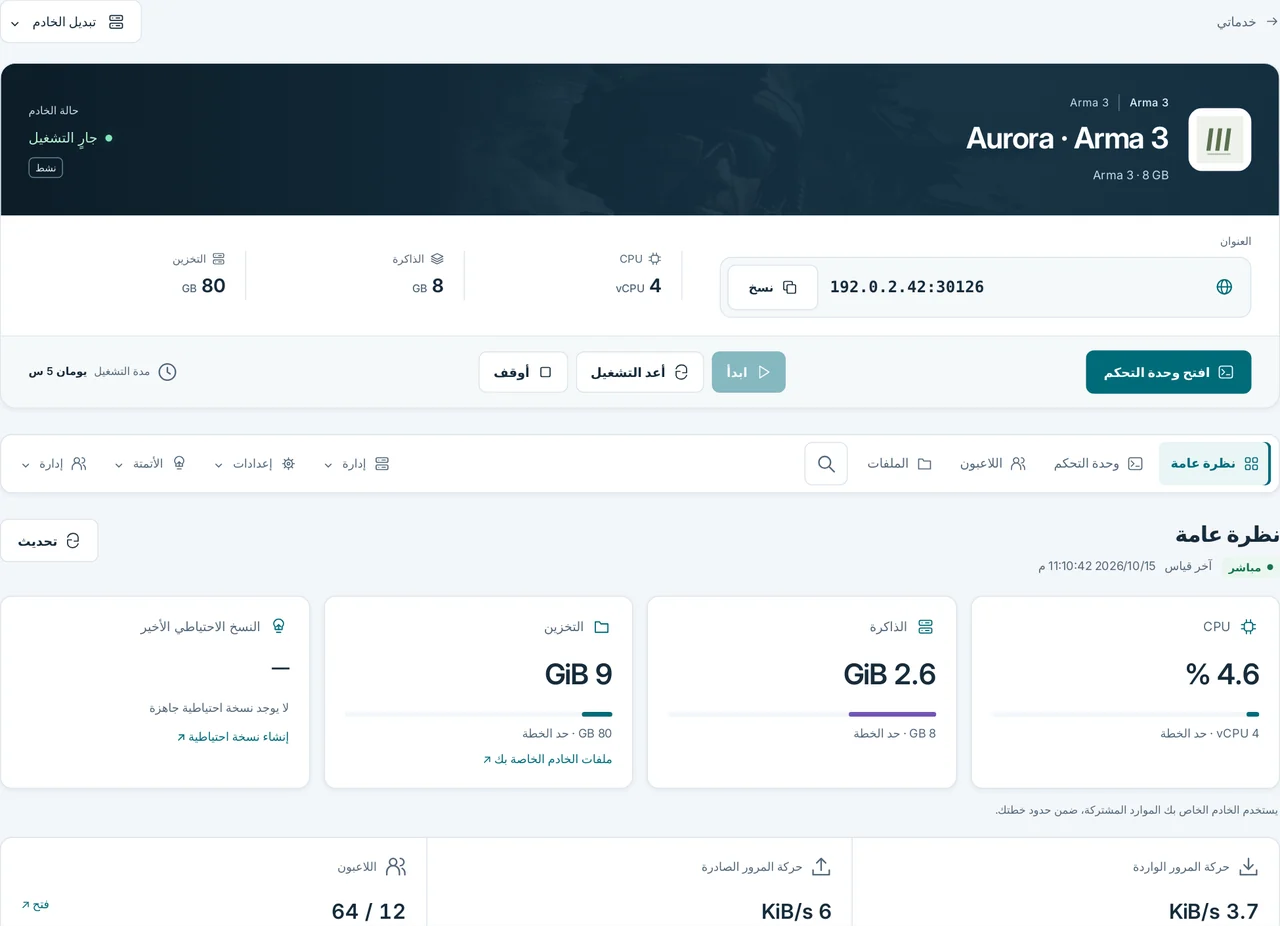Click the globe icon beside the server address
The width and height of the screenshot is (1280, 926).
[x=1224, y=287]
